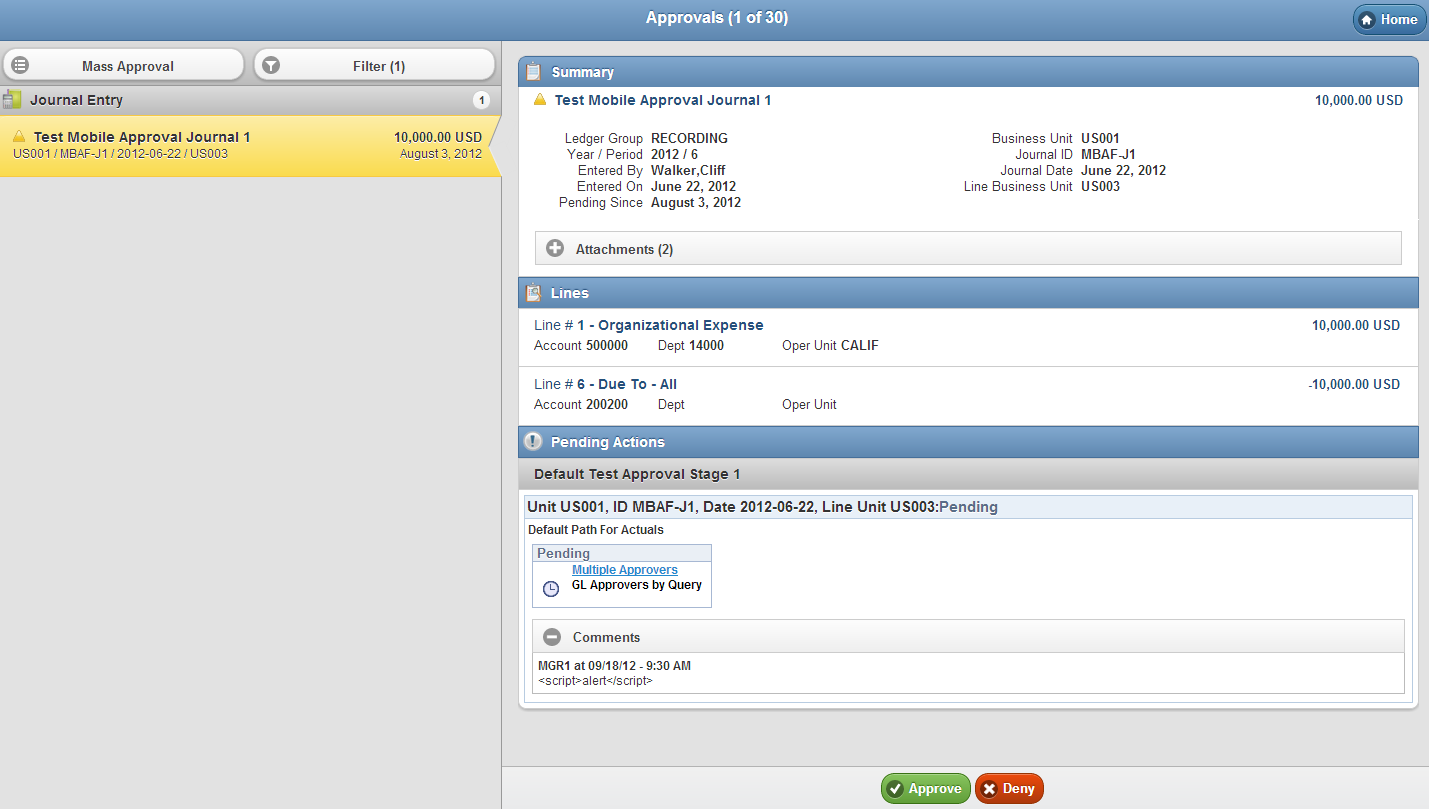Click the pending clock icon
Viewport: 1429px width, 809px height.
pyautogui.click(x=551, y=589)
